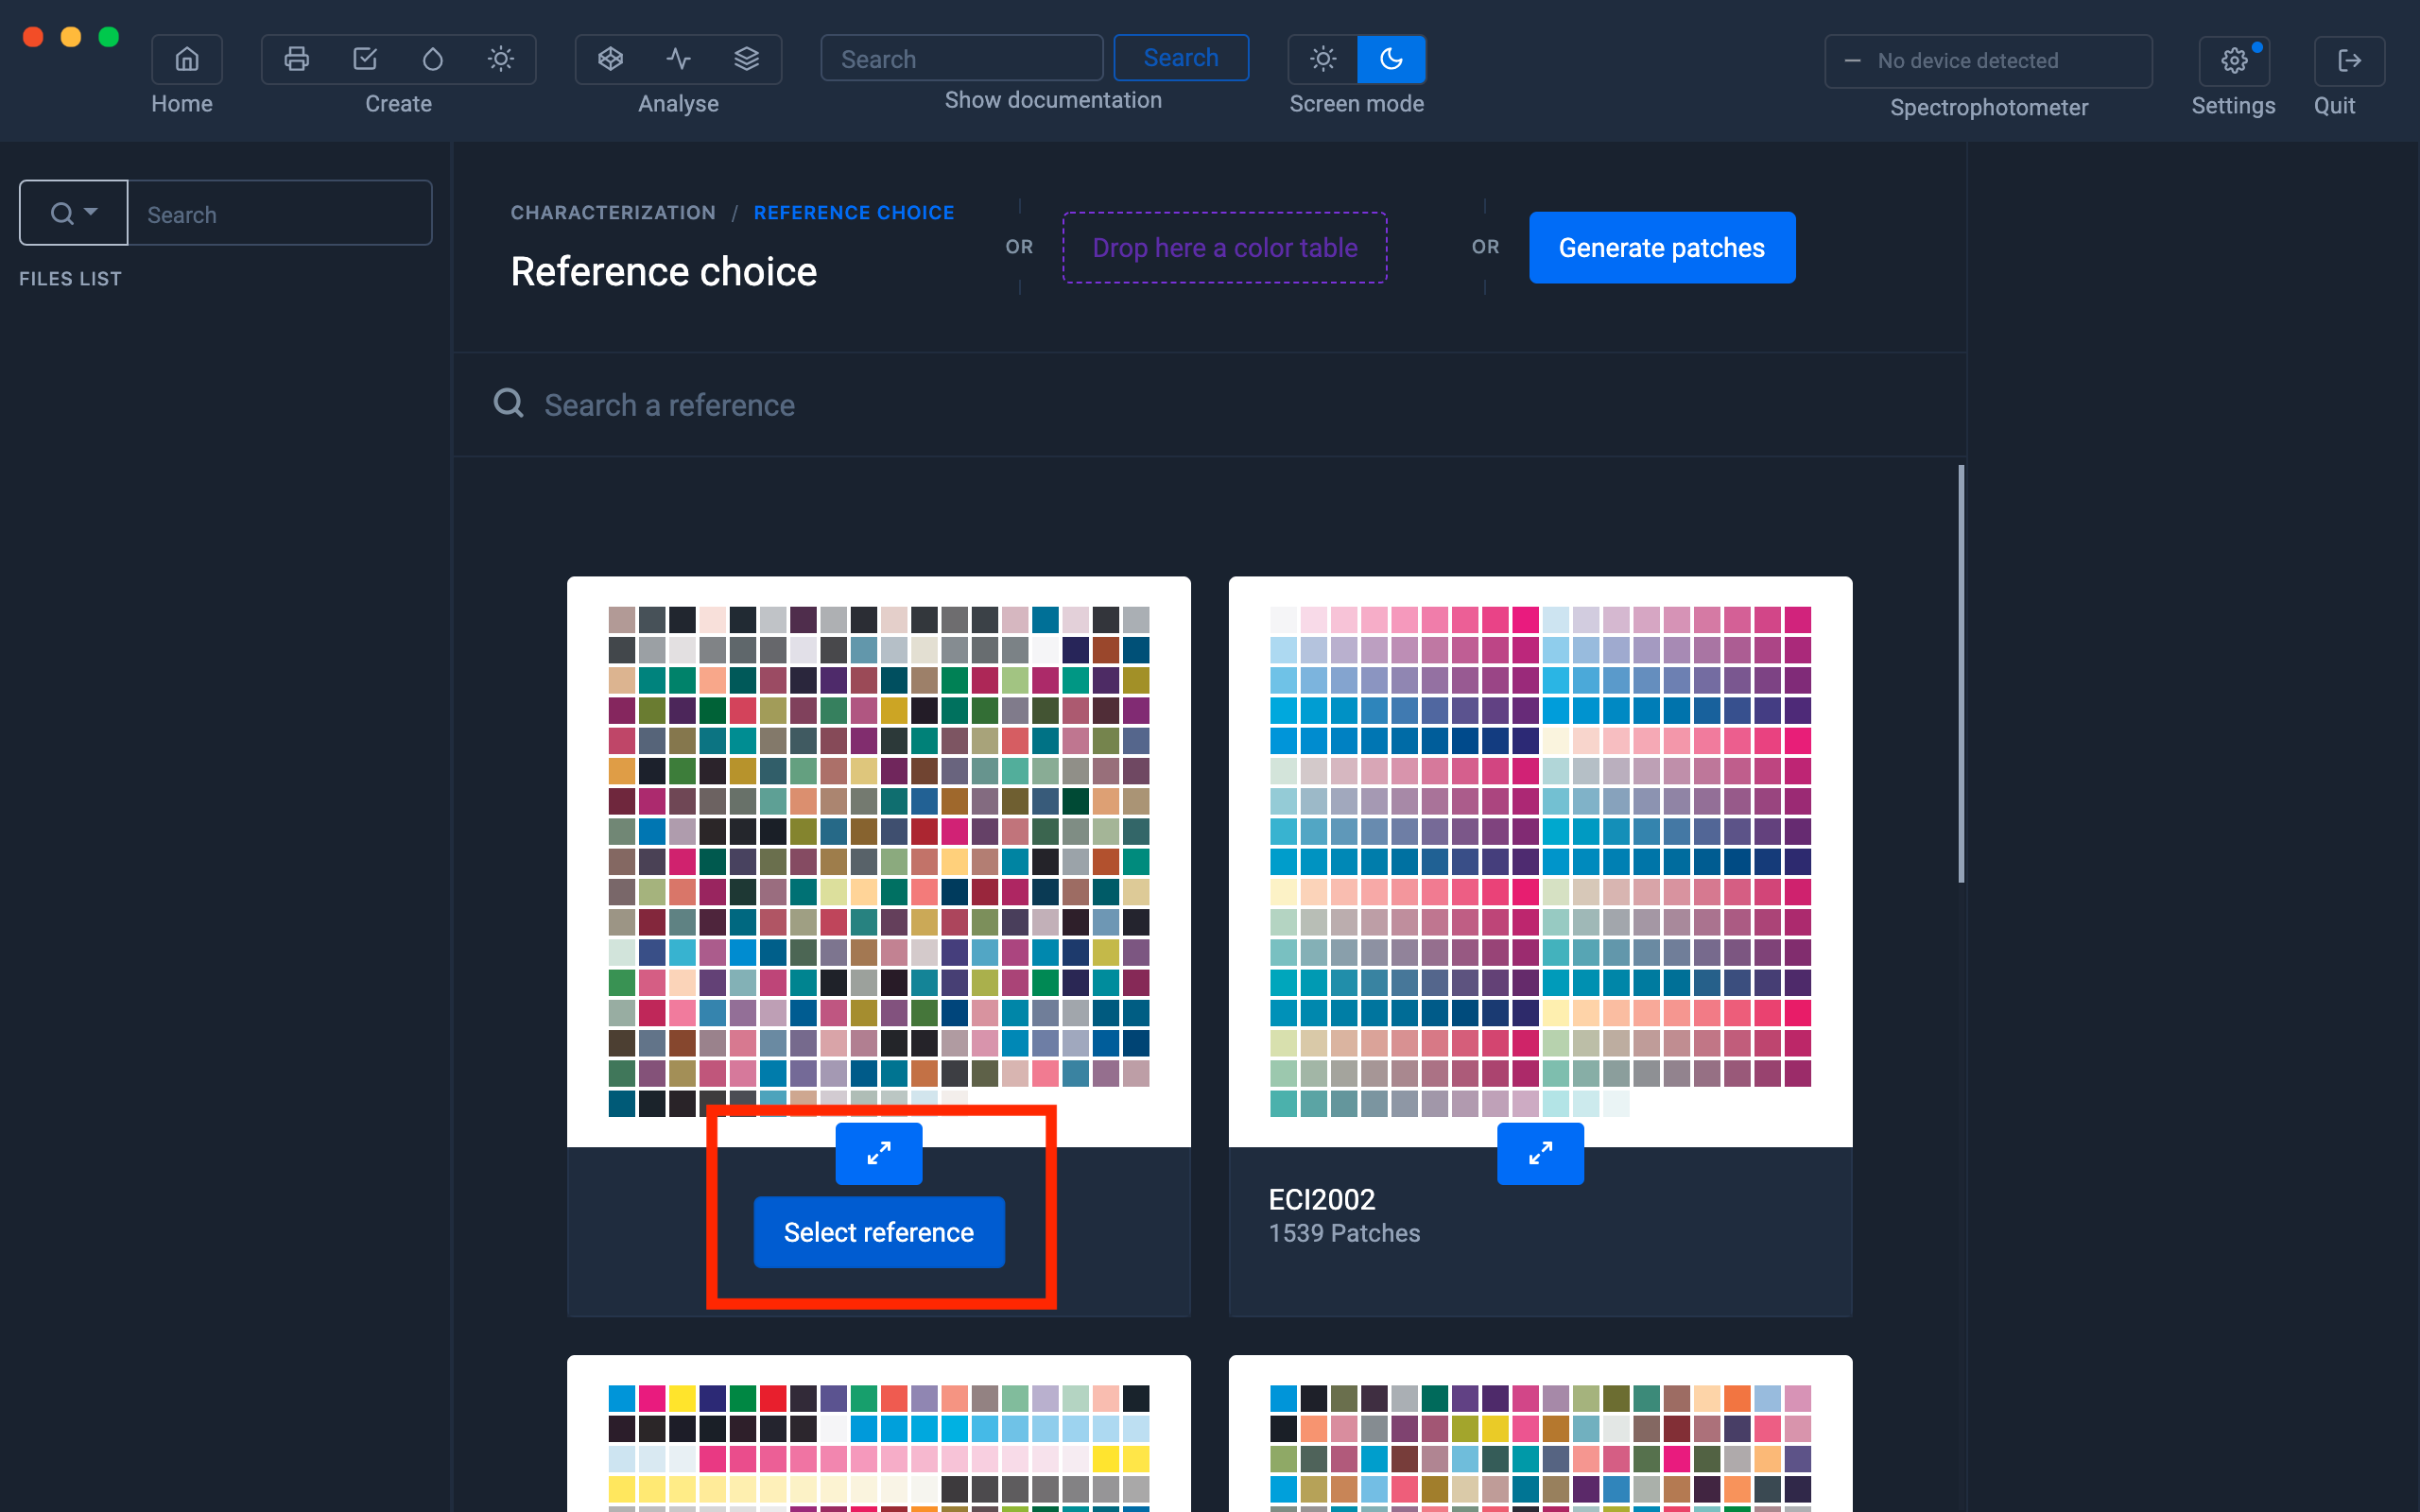Image resolution: width=2420 pixels, height=1512 pixels.
Task: Click the Quit icon
Action: pyautogui.click(x=2349, y=61)
